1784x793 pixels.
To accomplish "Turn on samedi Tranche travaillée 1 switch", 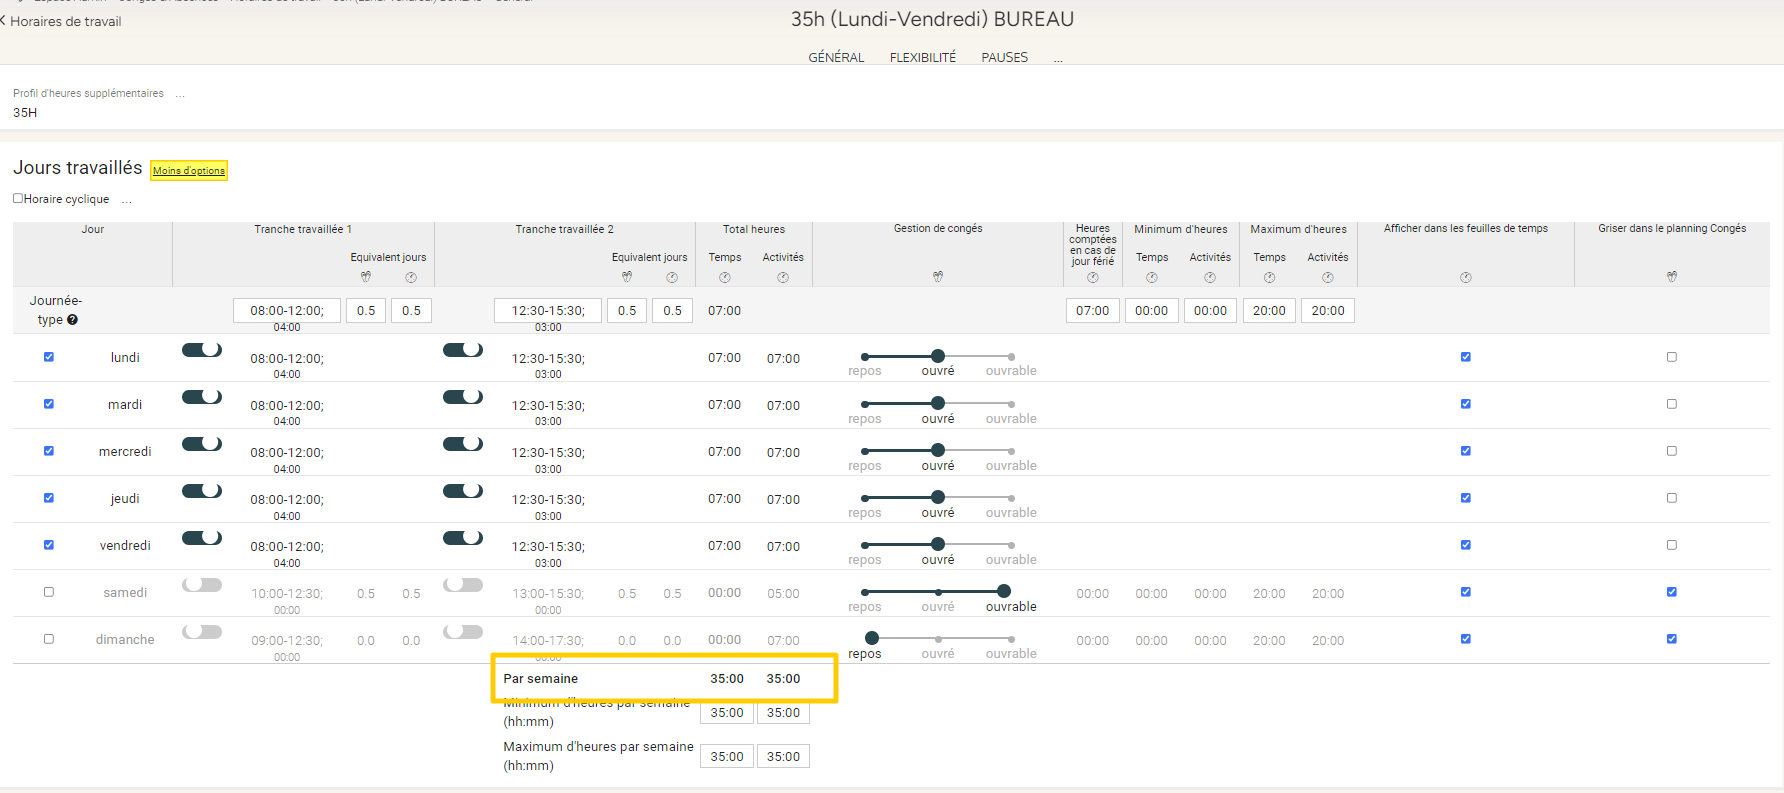I will tap(202, 585).
